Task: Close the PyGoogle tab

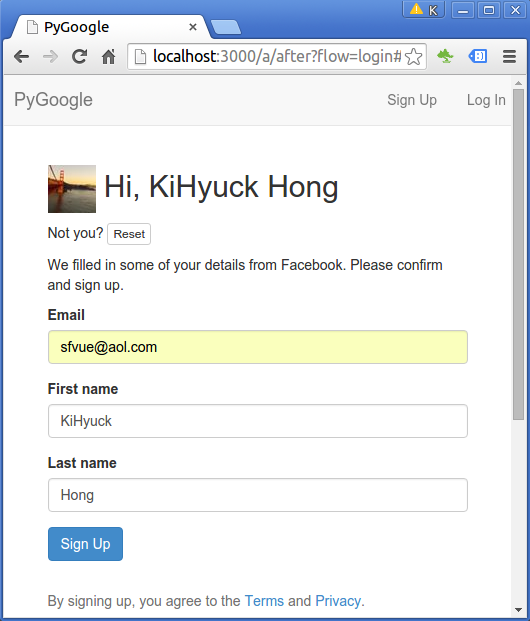Action: click(x=193, y=27)
